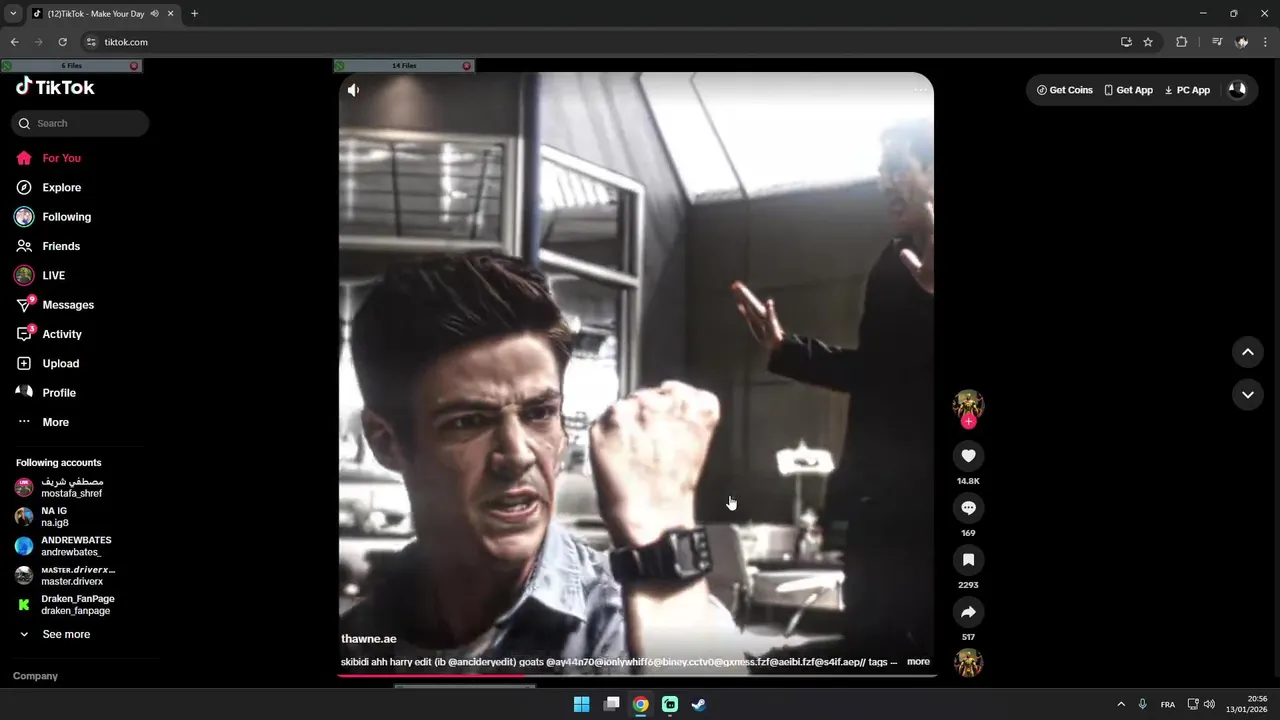The width and height of the screenshot is (1280, 720).
Task: Open the sound disc thumbnail
Action: click(968, 663)
